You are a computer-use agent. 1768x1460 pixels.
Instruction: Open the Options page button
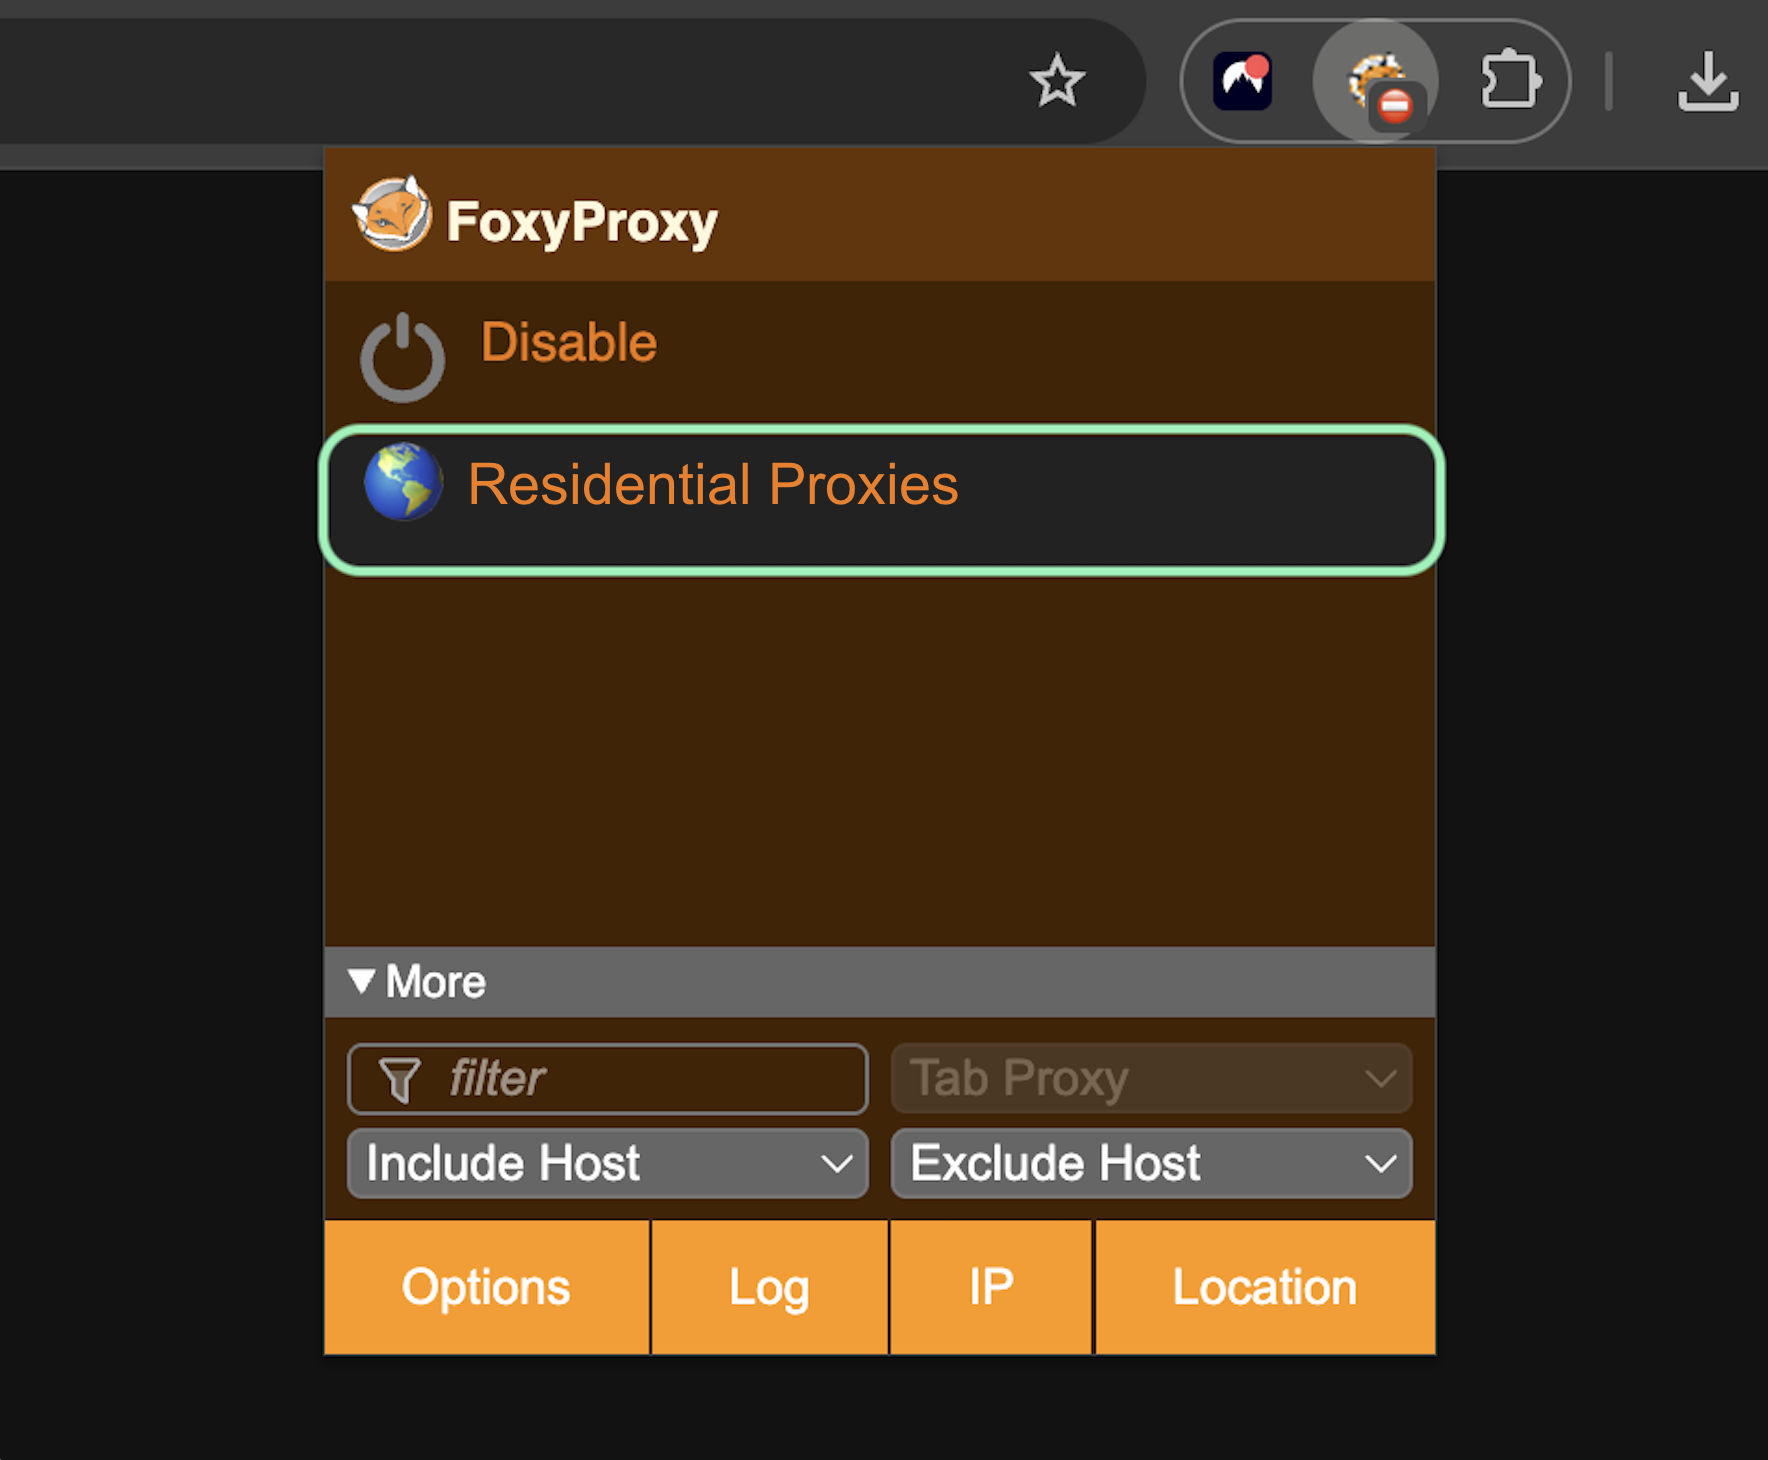[x=486, y=1288]
